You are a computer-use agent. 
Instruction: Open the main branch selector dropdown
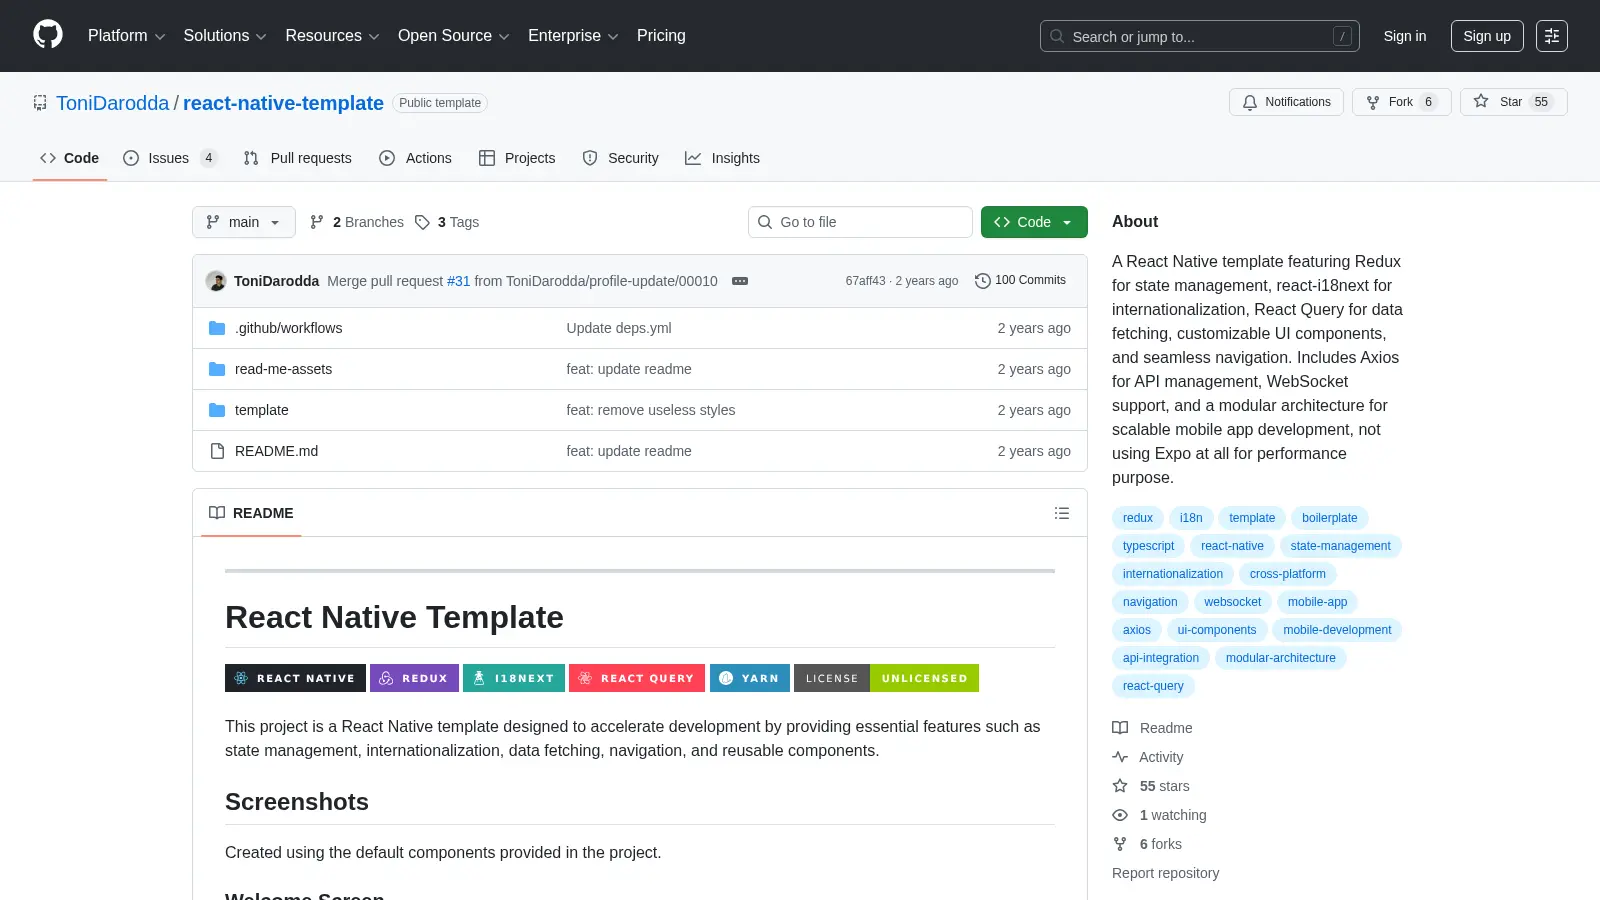click(x=244, y=222)
